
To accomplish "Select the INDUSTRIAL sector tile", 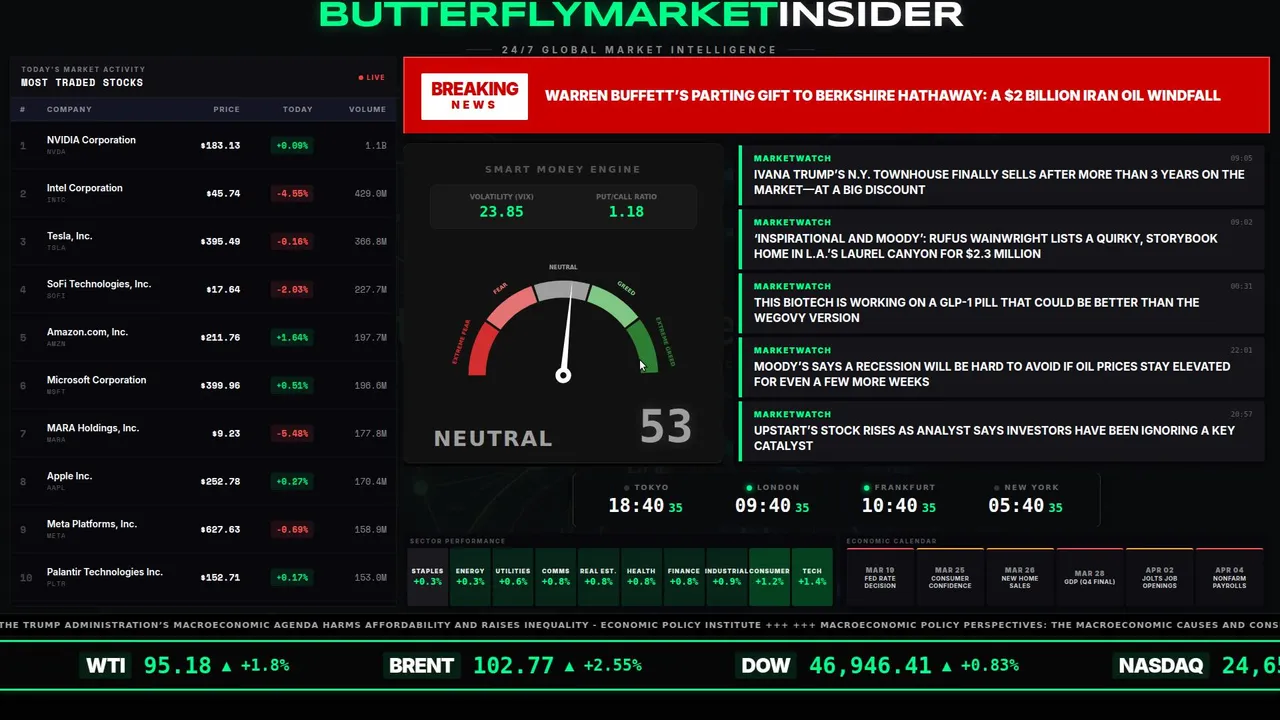I will click(726, 577).
